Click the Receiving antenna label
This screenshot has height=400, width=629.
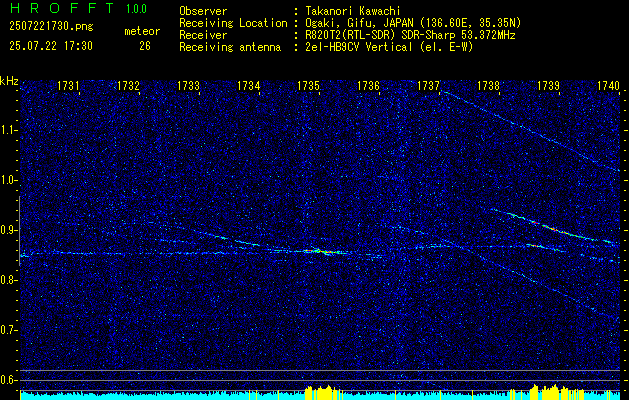230,47
